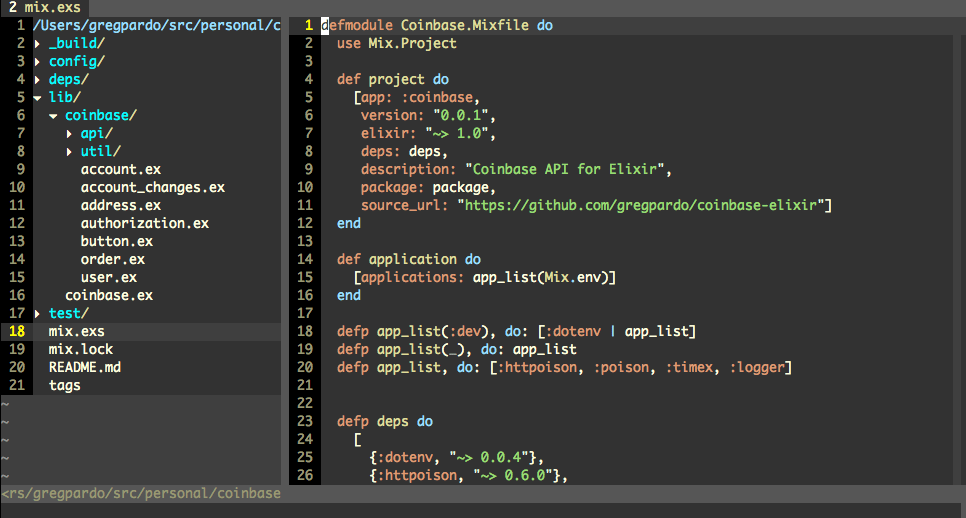This screenshot has width=966, height=518.
Task: Open order.ex file
Action: pos(113,259)
